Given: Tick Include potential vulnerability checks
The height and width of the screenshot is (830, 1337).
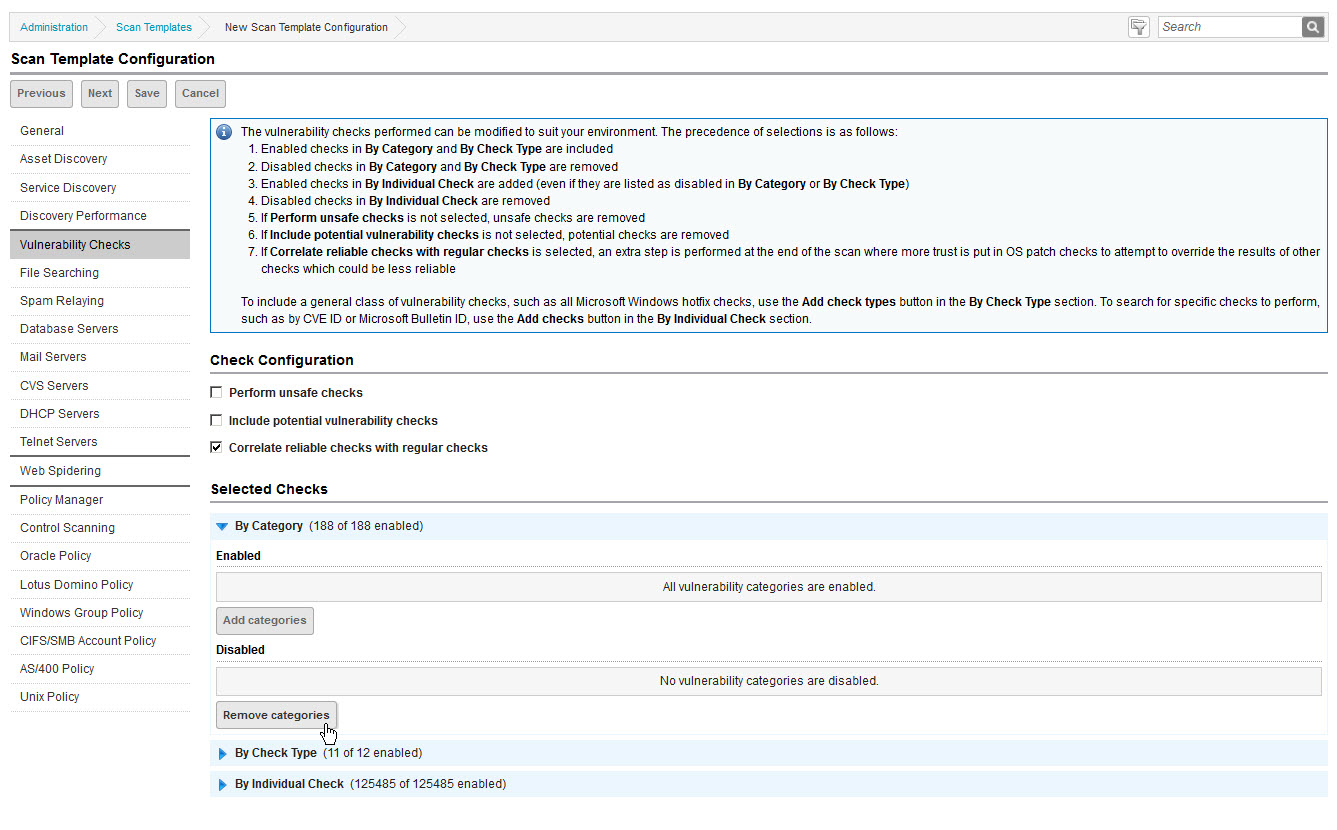Looking at the screenshot, I should point(216,421).
